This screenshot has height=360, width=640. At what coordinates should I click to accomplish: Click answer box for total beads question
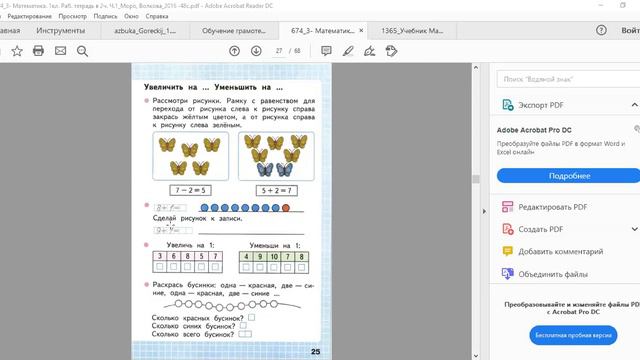pos(245,334)
